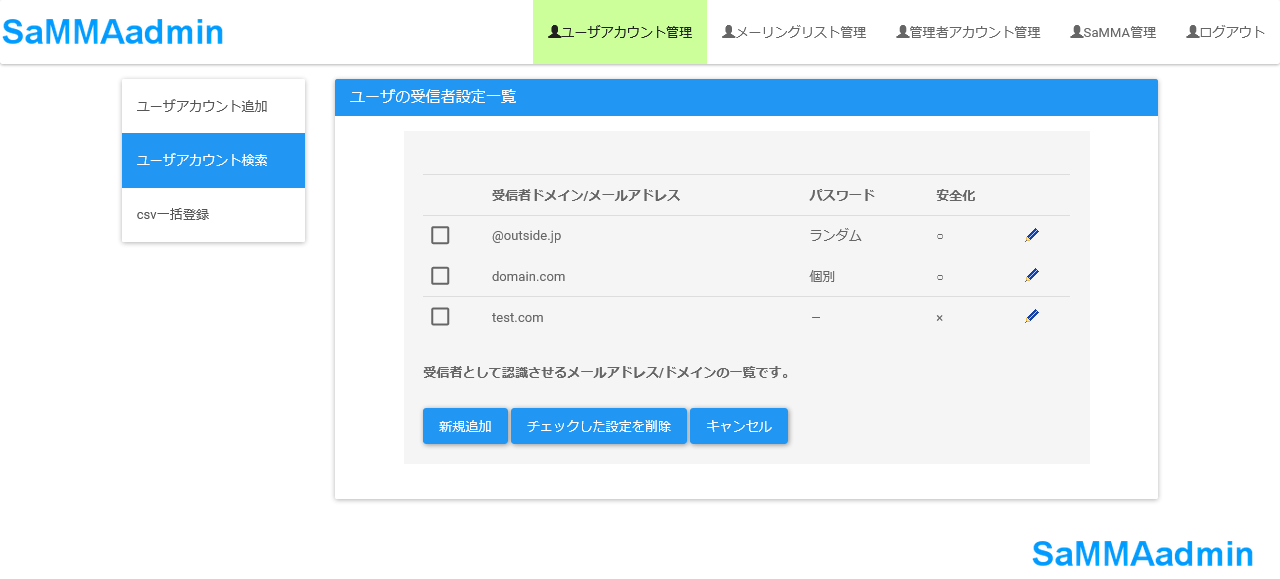Click the pencil edit icon for @outside.jp
The image size is (1280, 579).
(1032, 235)
